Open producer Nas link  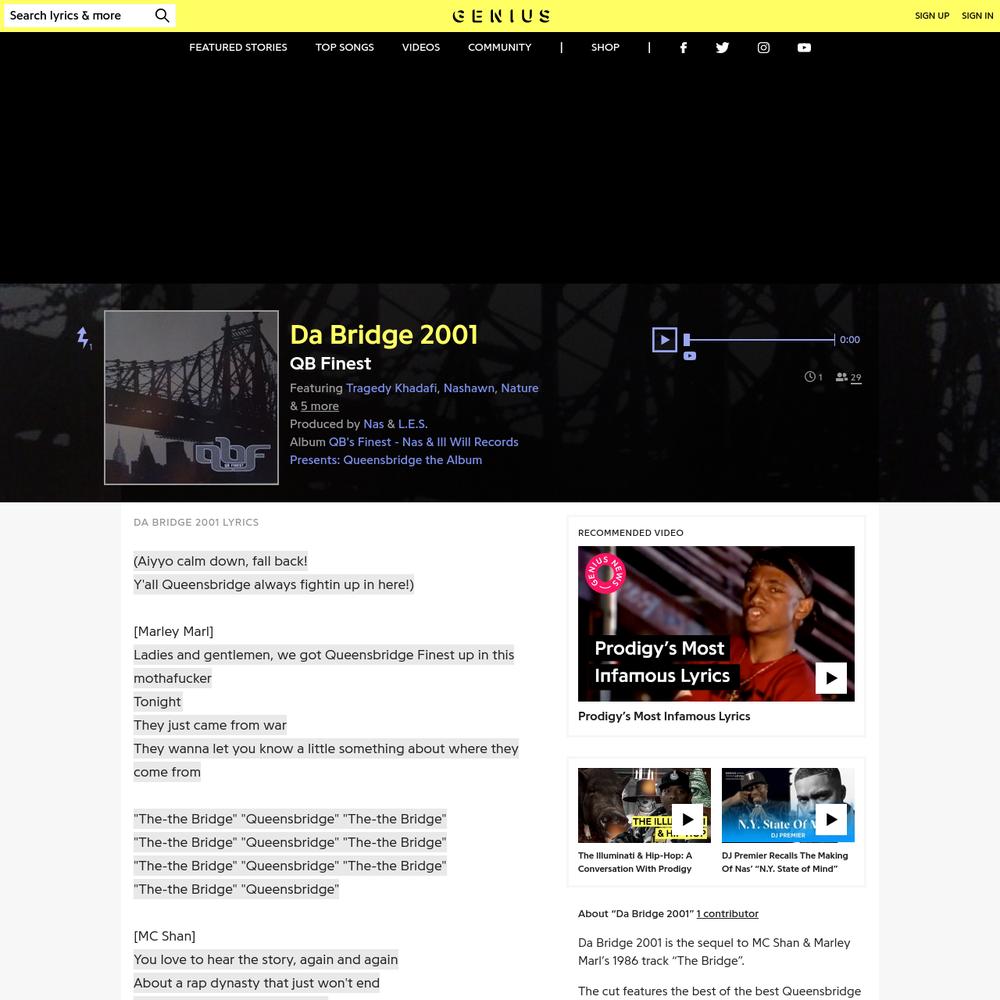tap(374, 423)
